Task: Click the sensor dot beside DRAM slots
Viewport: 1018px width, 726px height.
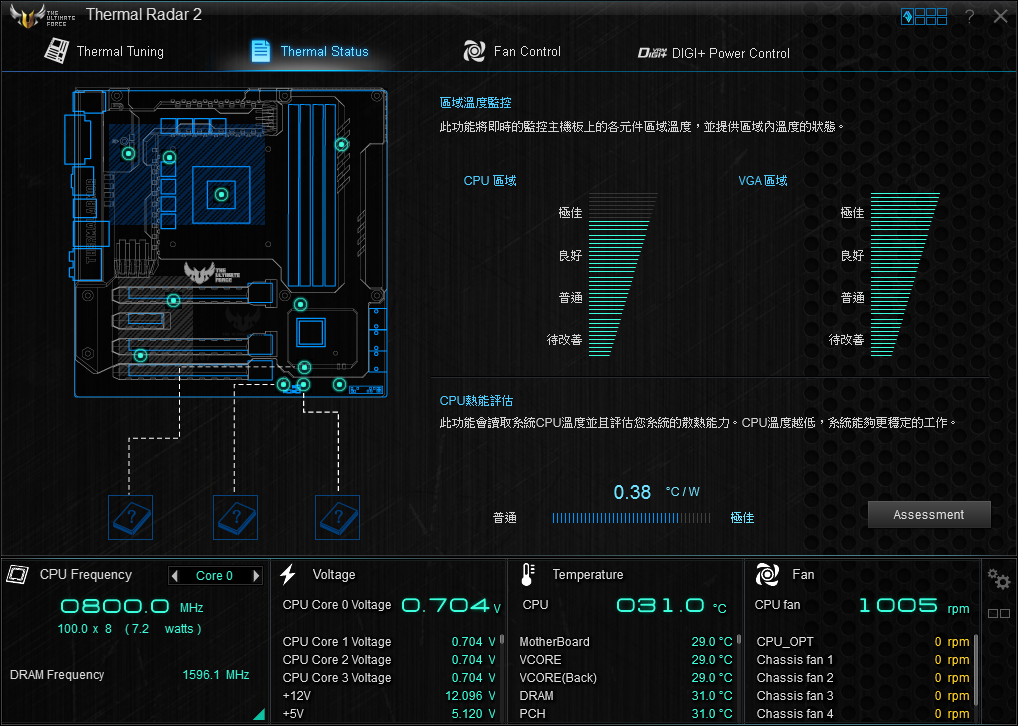Action: 341,145
